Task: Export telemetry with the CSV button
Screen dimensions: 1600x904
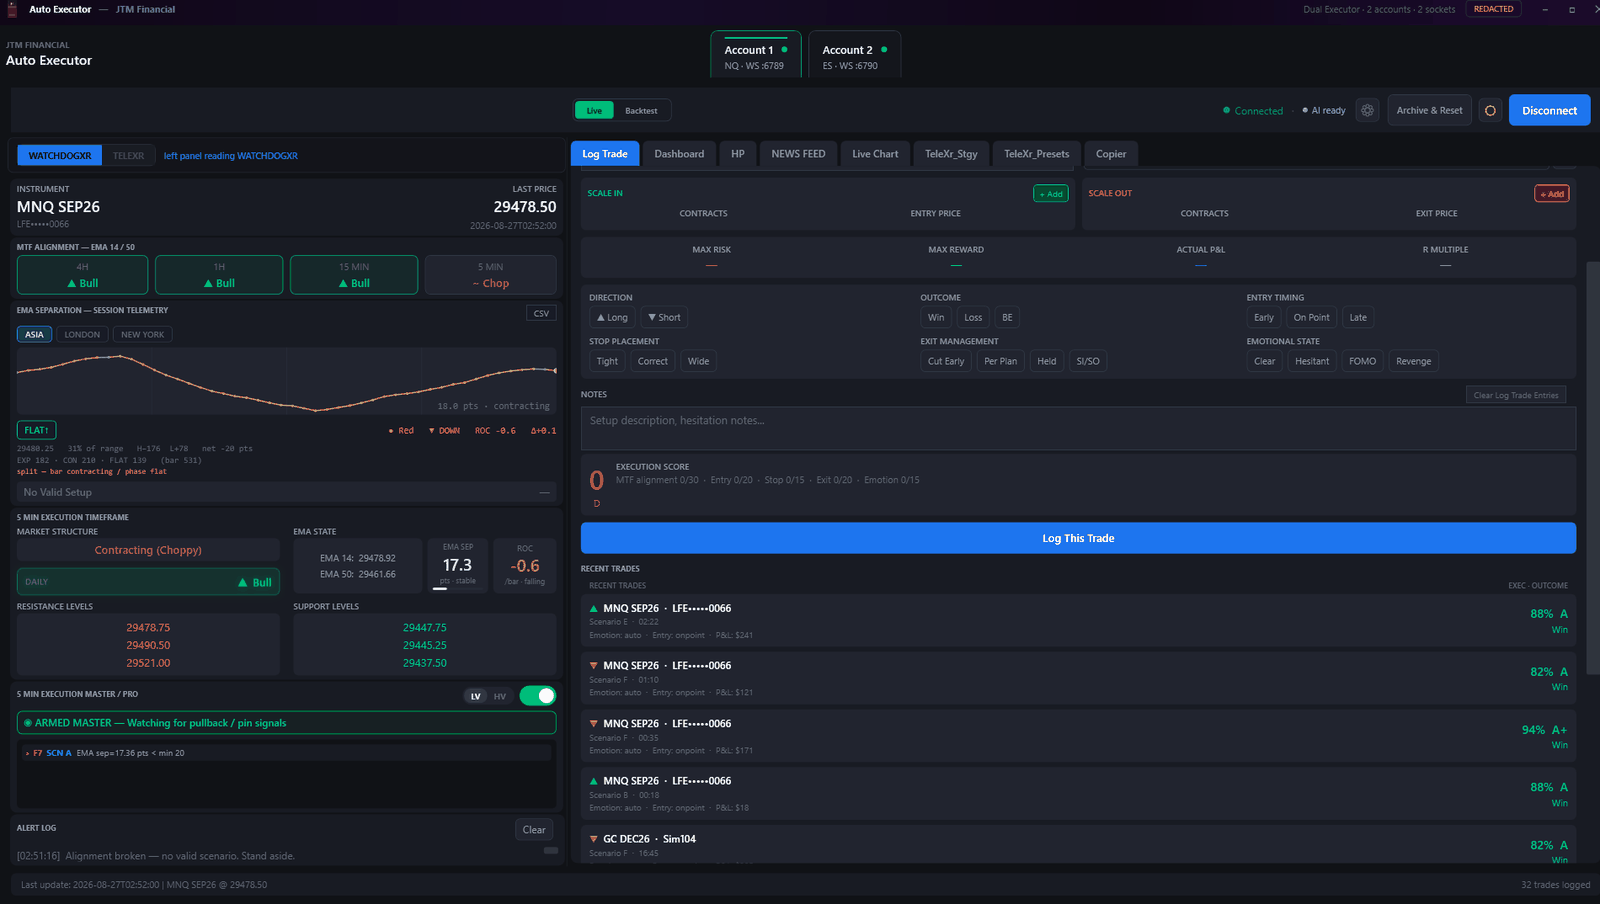Action: pos(541,313)
